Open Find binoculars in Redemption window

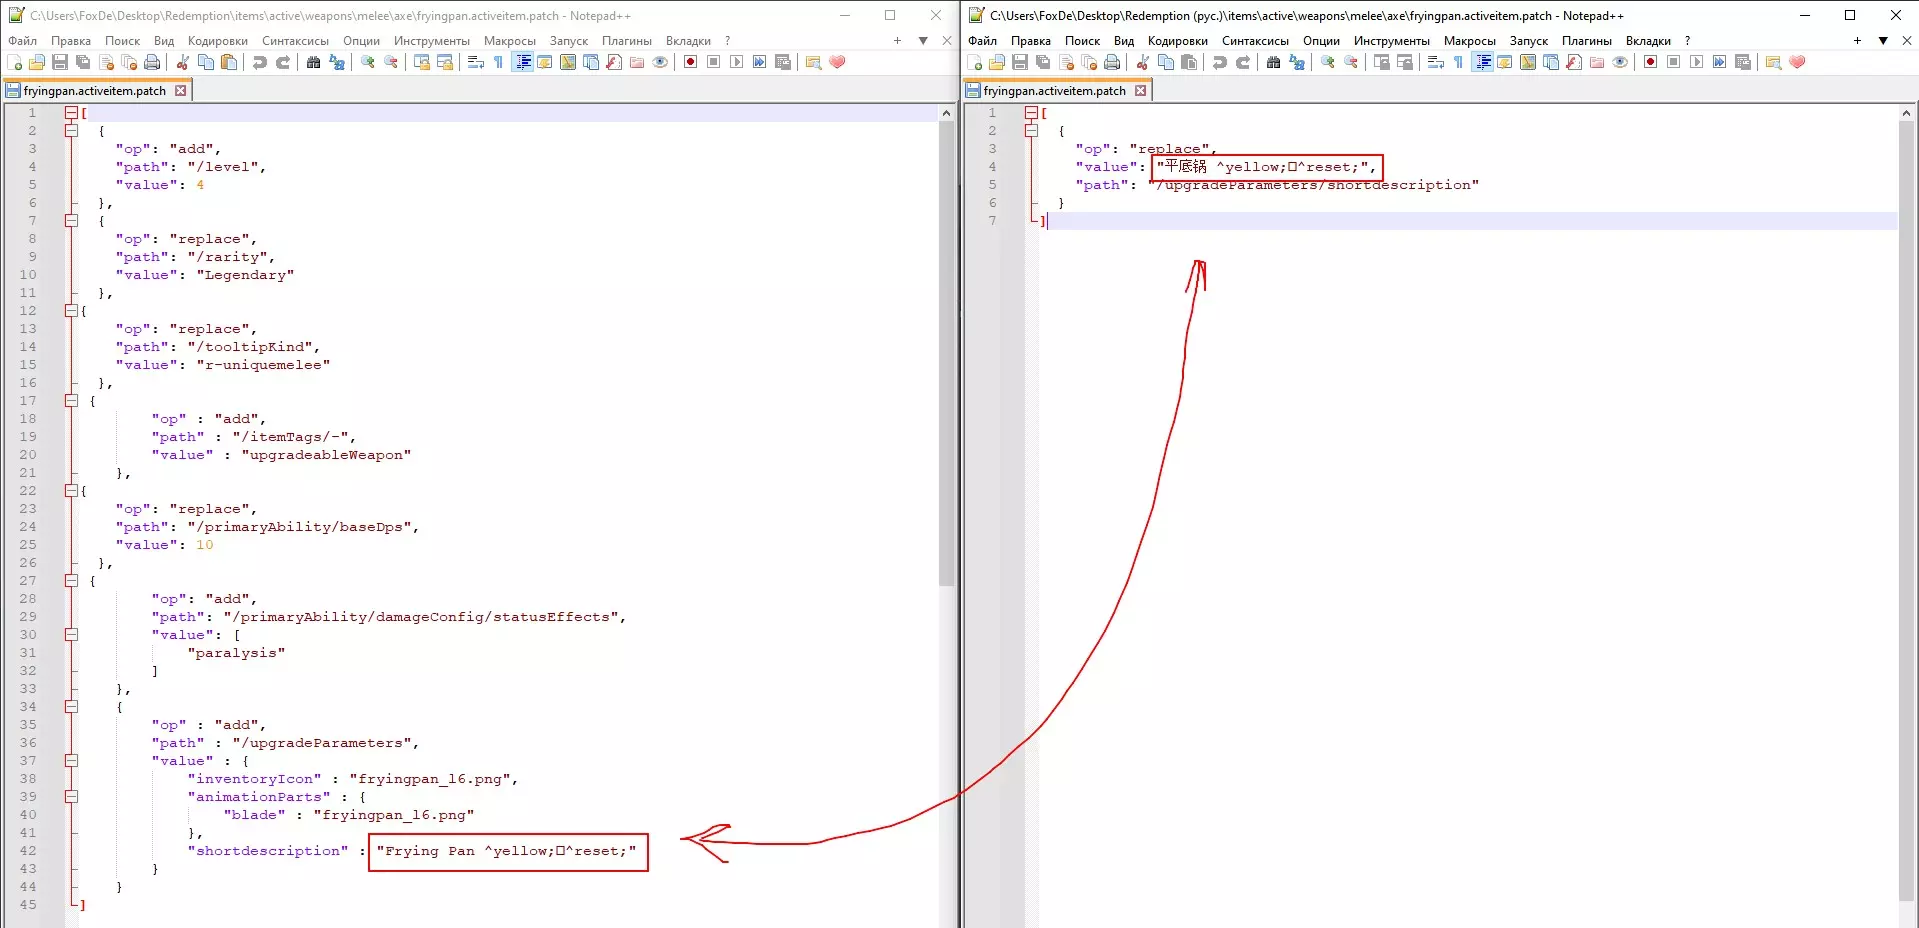[314, 62]
